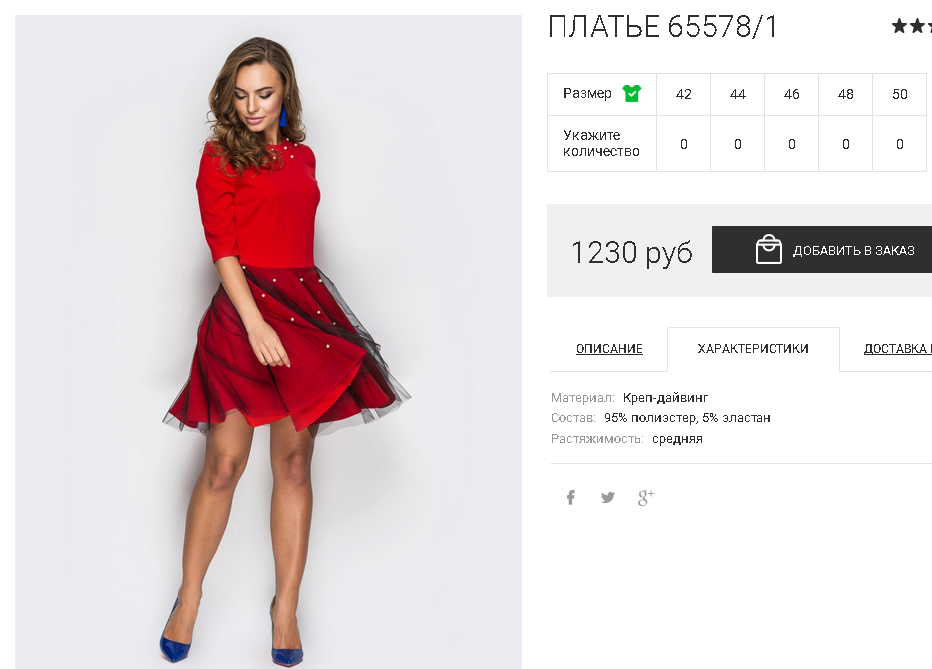This screenshot has height=669, width=932.
Task: Set quantity for size 42
Action: 684,144
